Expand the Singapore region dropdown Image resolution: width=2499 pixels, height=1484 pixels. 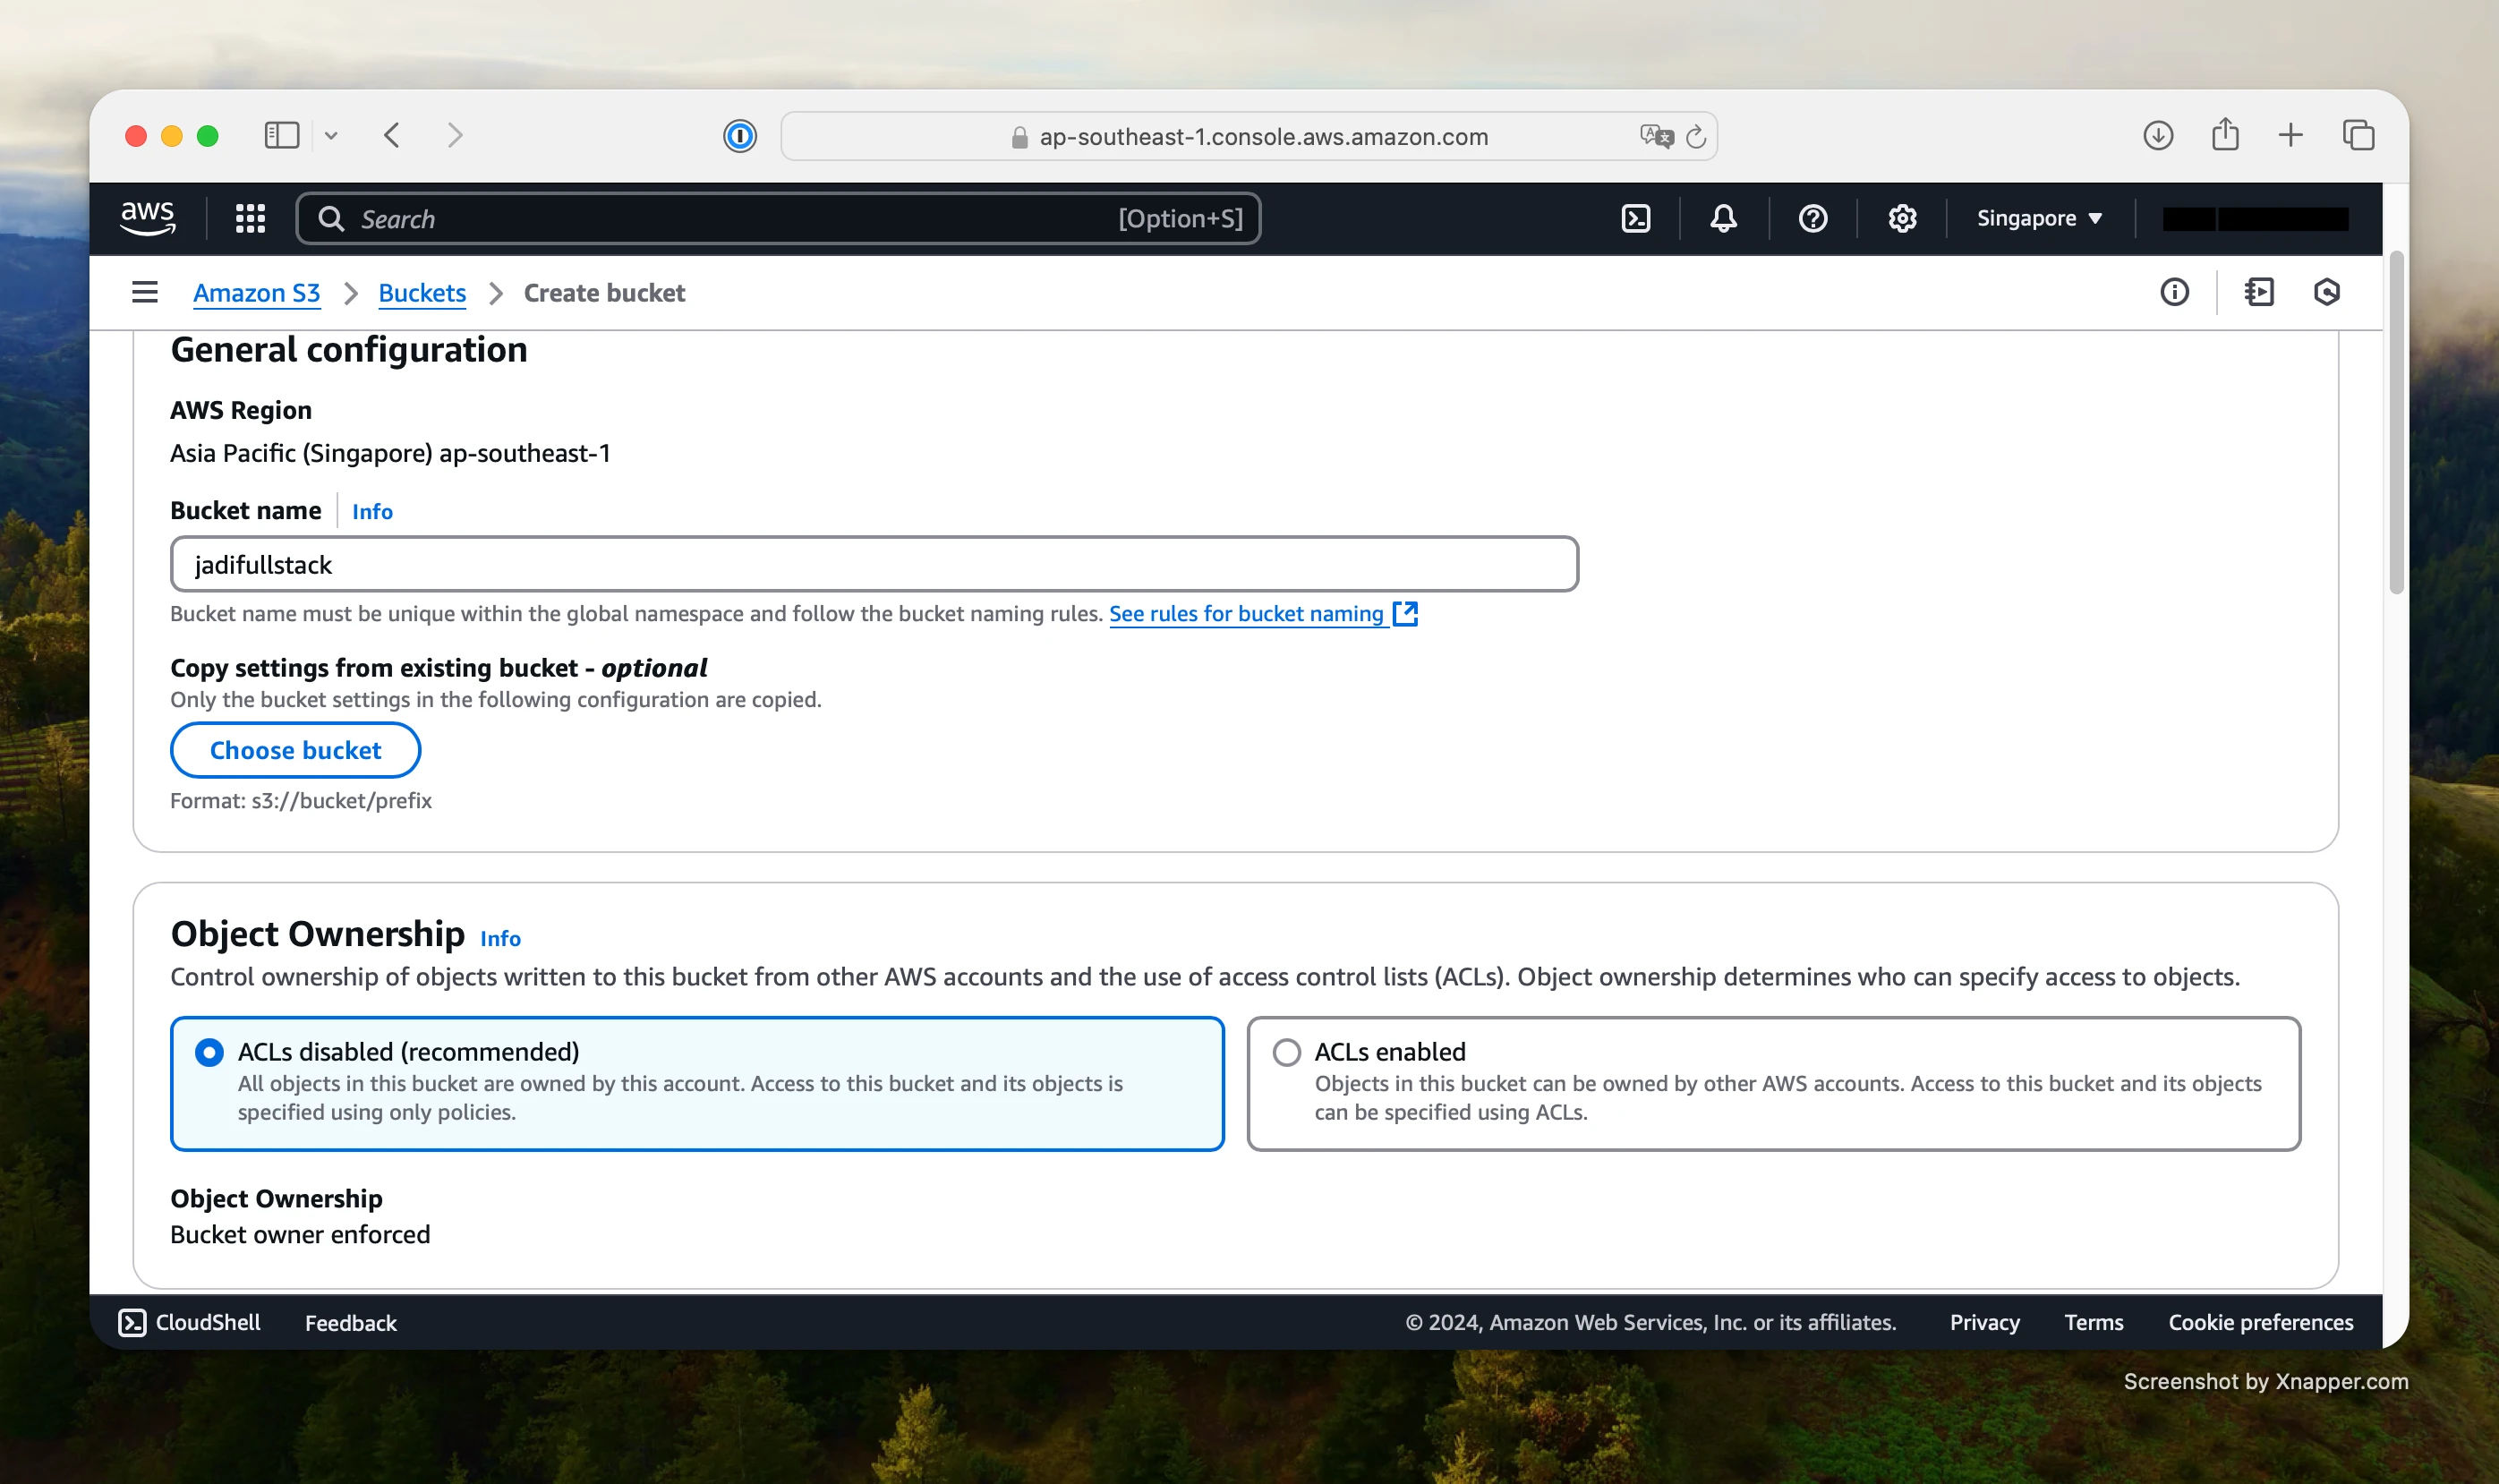(2039, 218)
